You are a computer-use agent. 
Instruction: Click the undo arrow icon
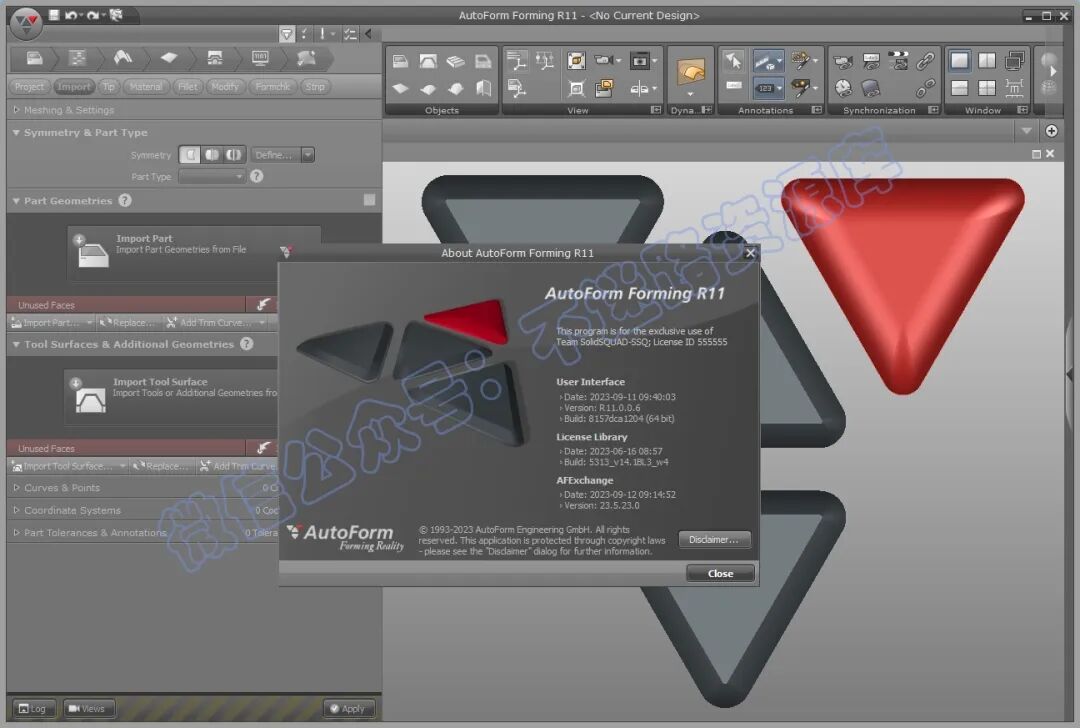(70, 14)
